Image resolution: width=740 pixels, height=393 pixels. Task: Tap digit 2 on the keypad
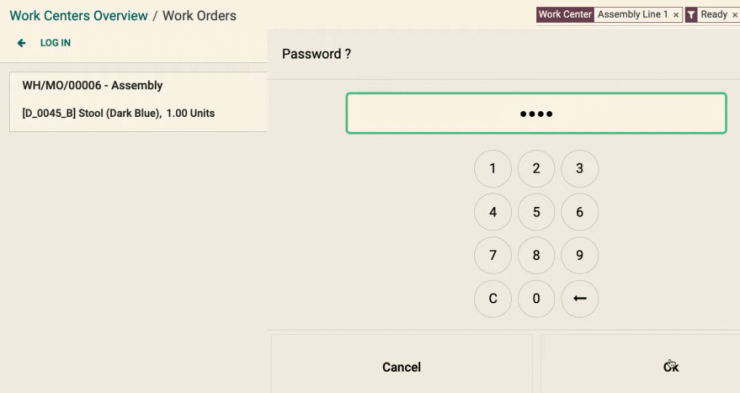[x=536, y=168]
